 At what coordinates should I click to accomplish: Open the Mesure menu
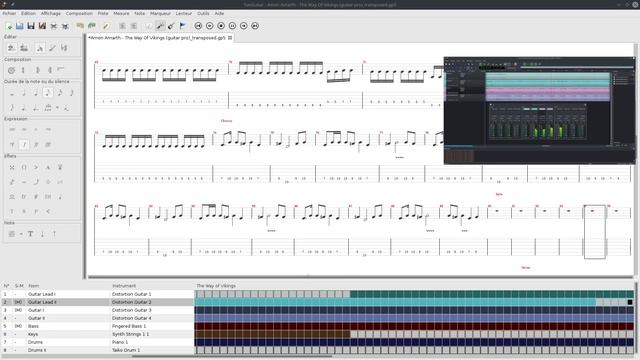pos(121,13)
